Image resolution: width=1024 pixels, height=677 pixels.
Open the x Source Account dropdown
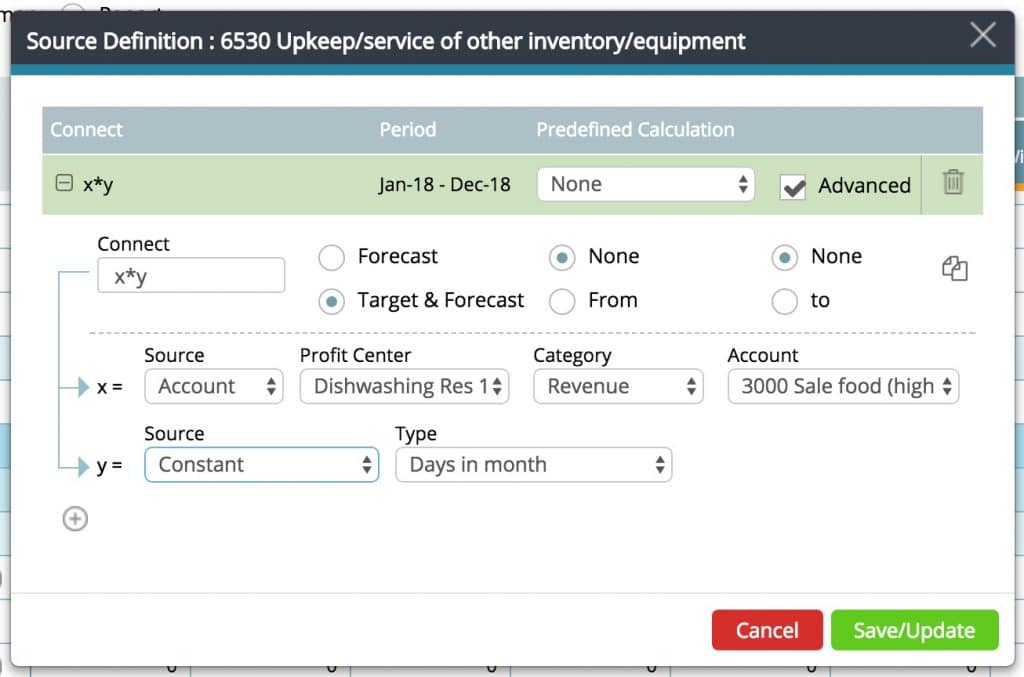pos(214,387)
